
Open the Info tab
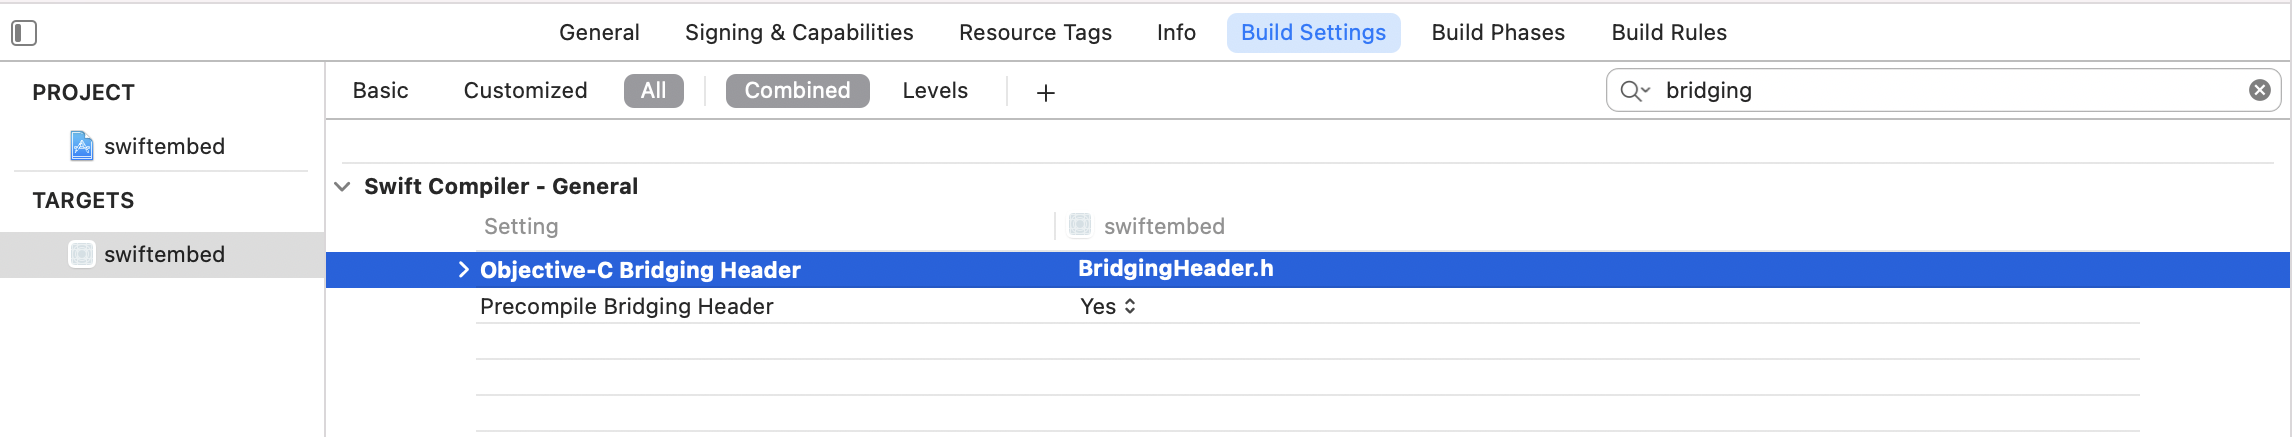pos(1176,32)
